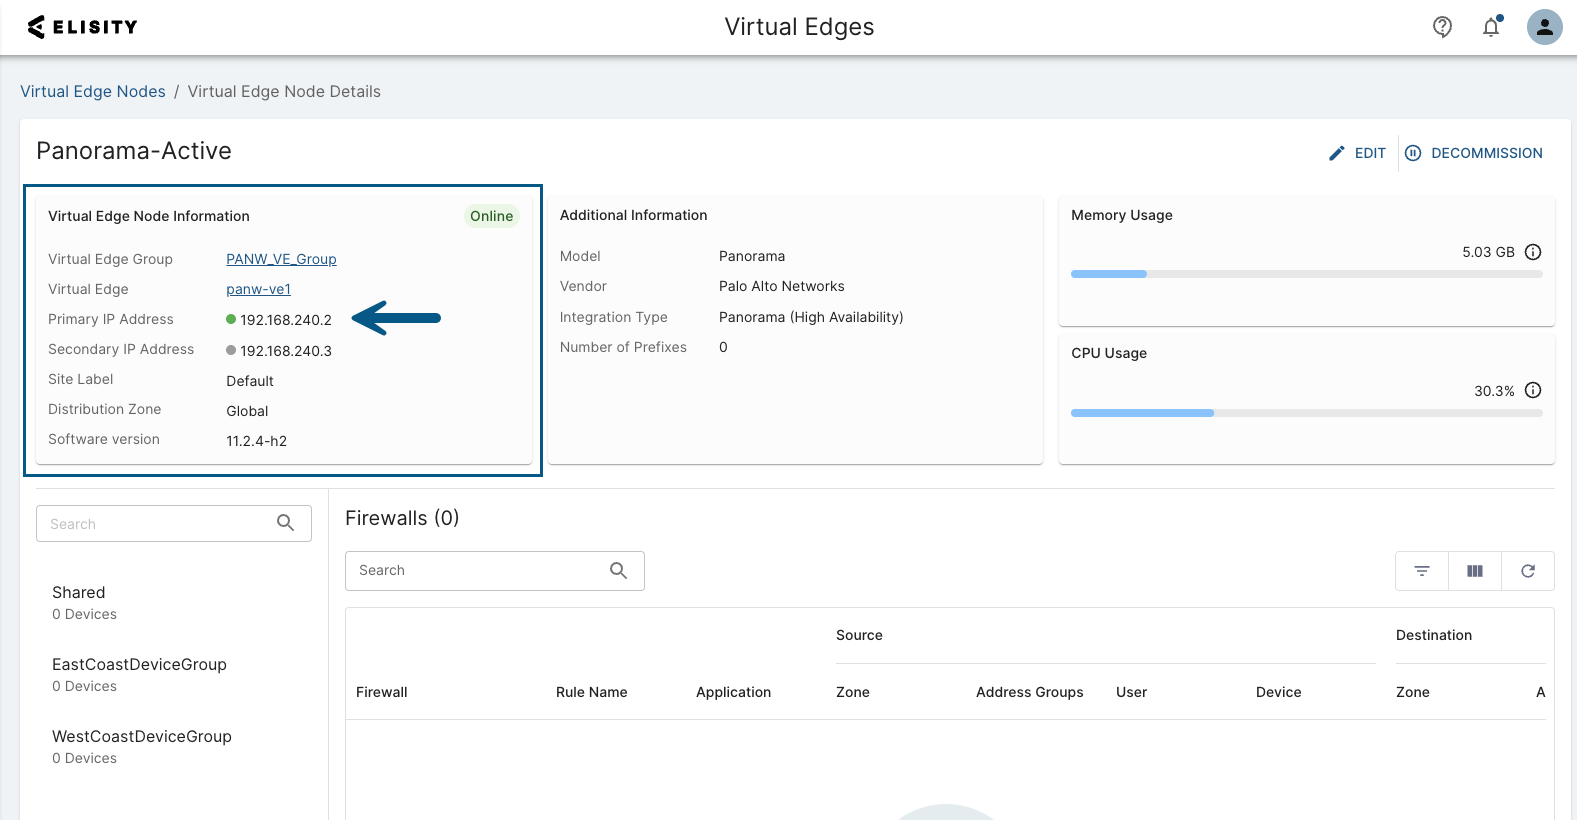Viewport: 1577px width, 820px height.
Task: Show Memory Usage info icon
Action: [x=1533, y=252]
